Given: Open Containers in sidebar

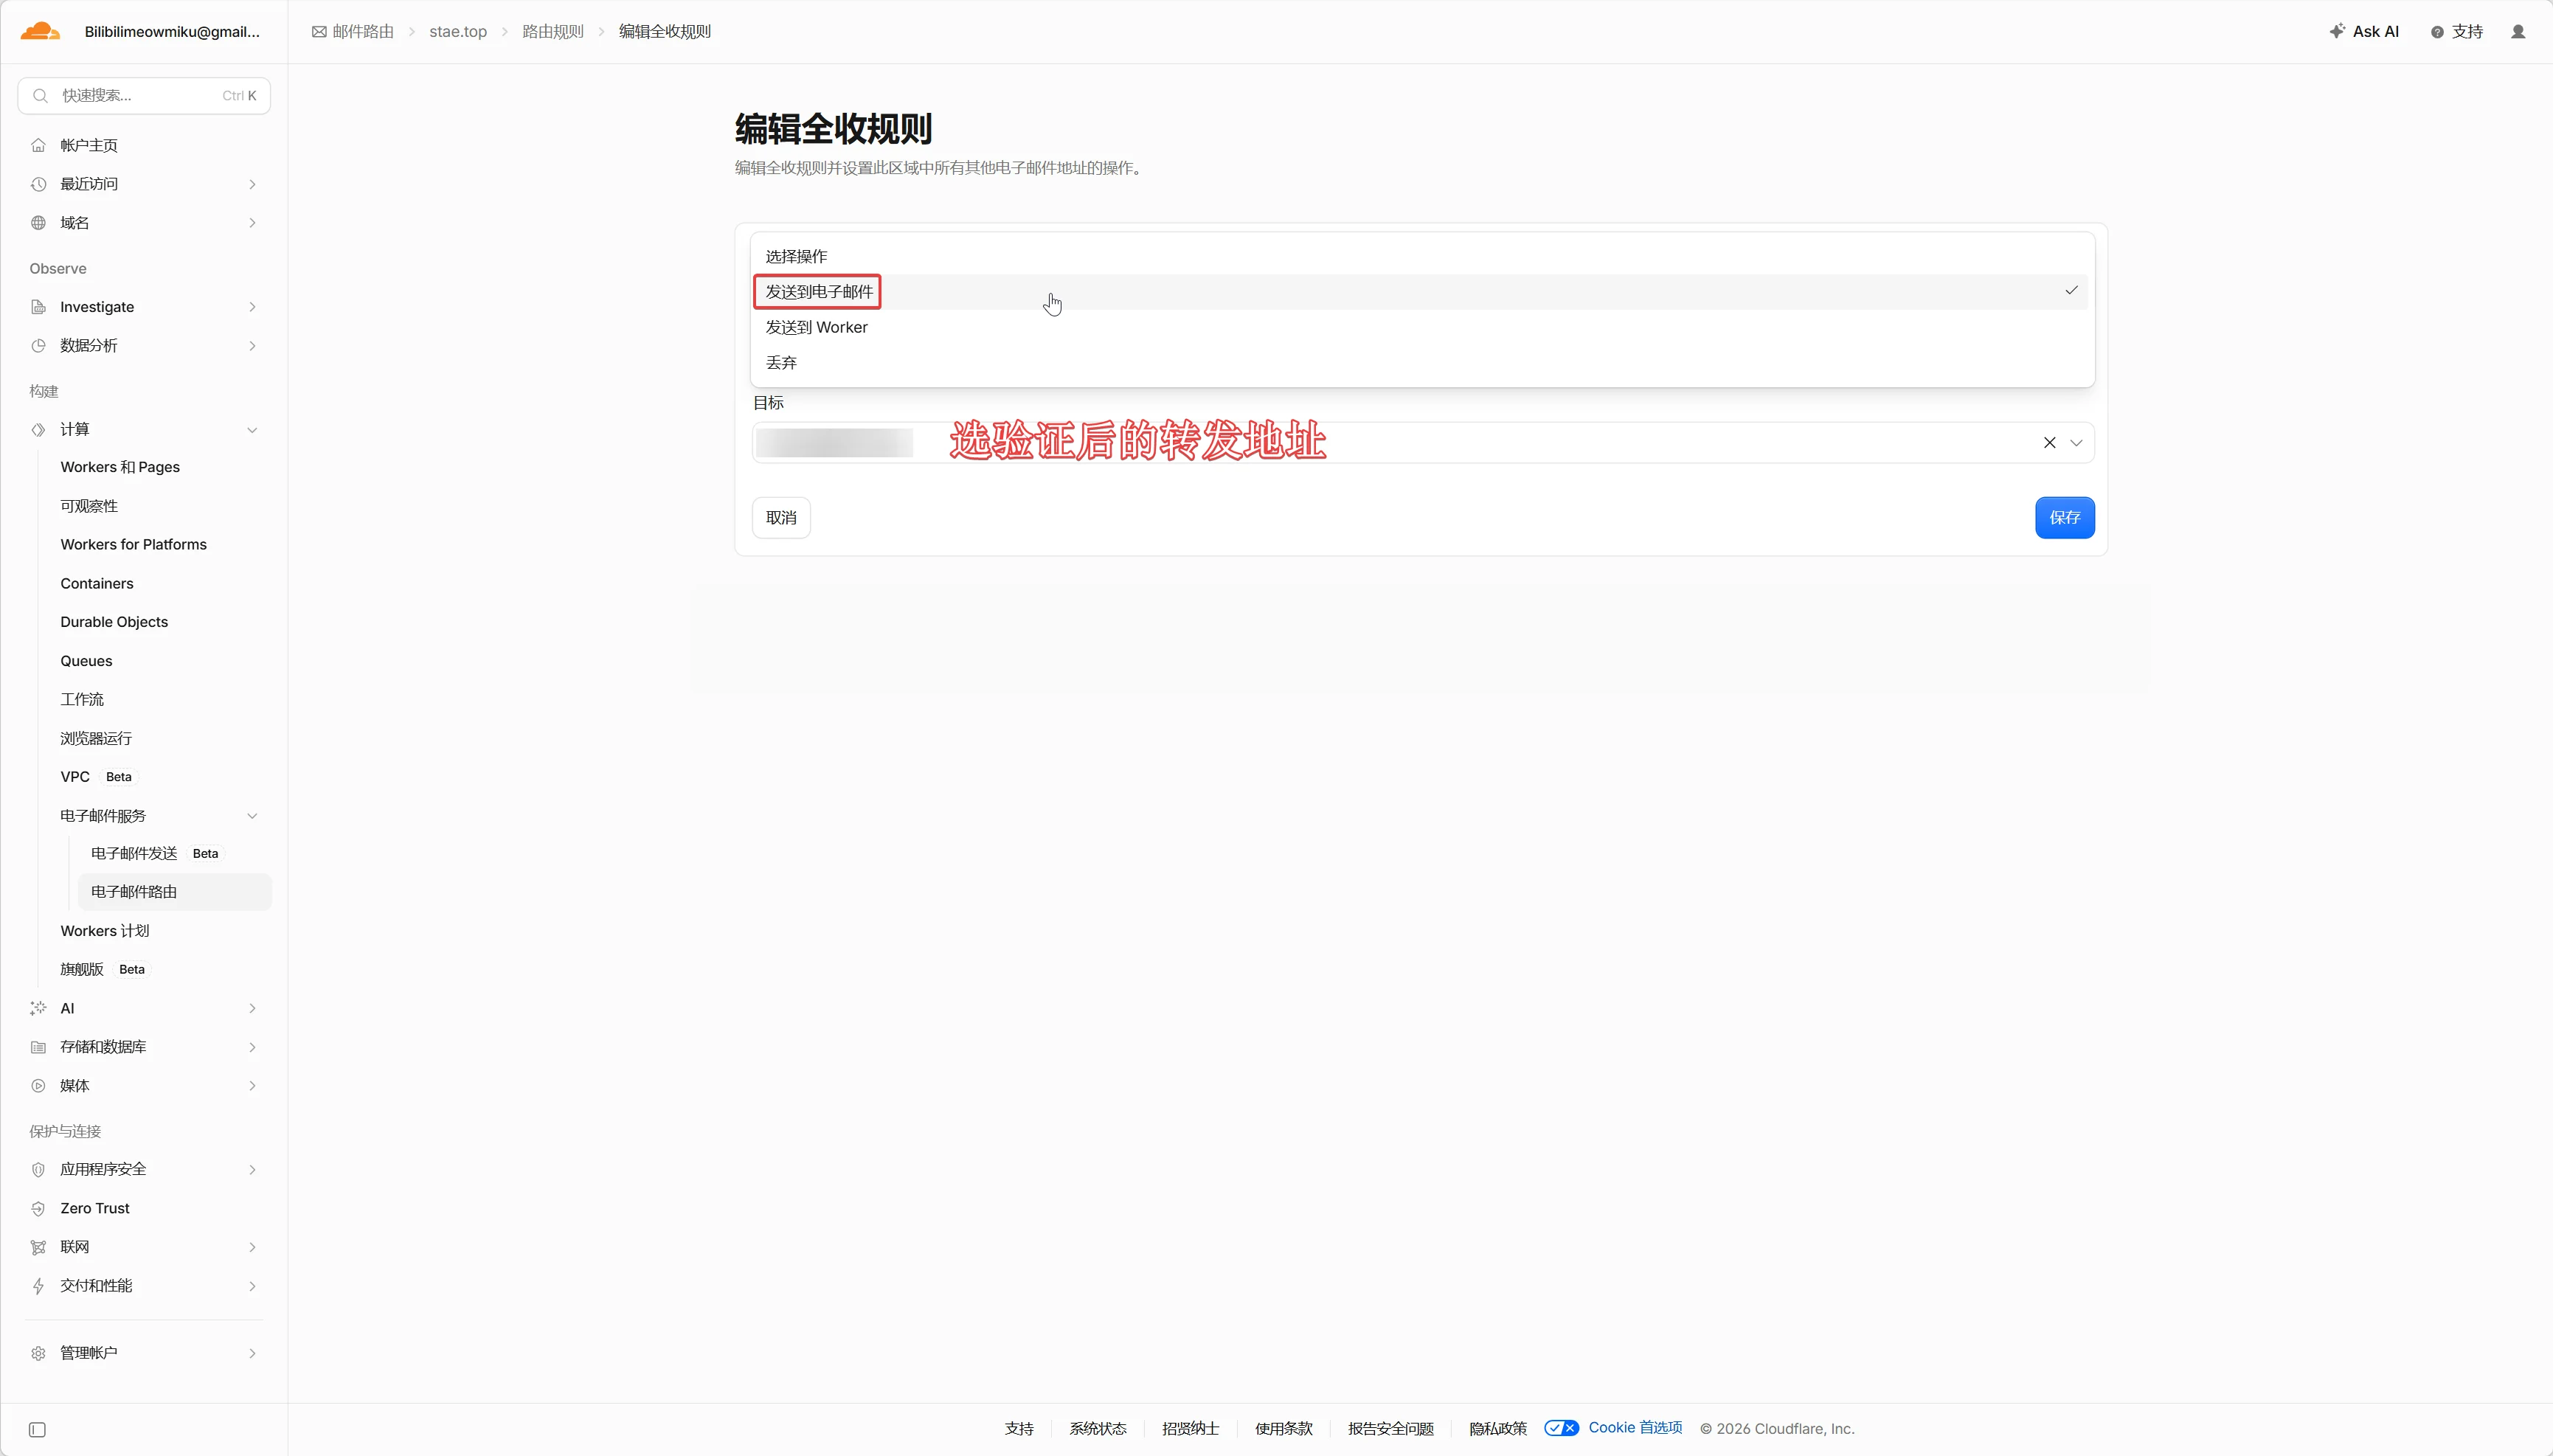Looking at the screenshot, I should pos(97,584).
